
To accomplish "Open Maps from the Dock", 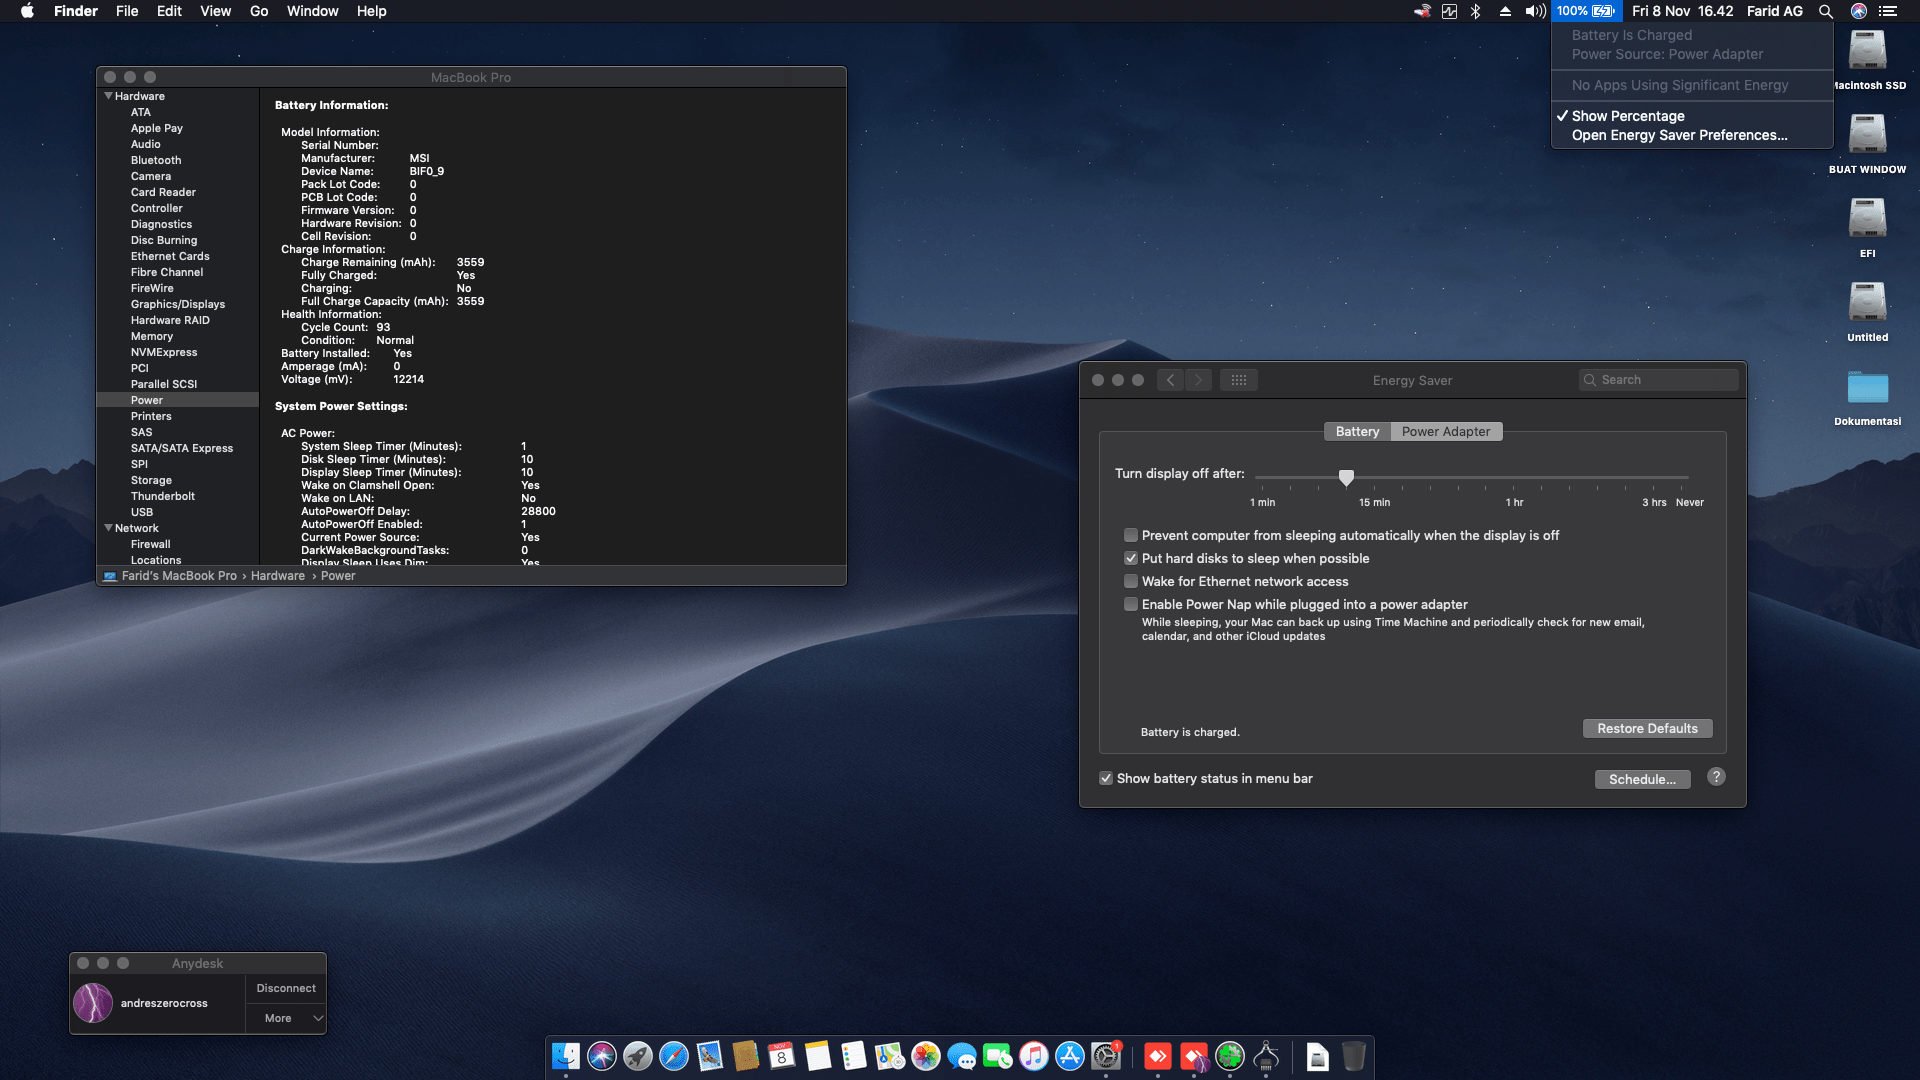I will pyautogui.click(x=890, y=1057).
